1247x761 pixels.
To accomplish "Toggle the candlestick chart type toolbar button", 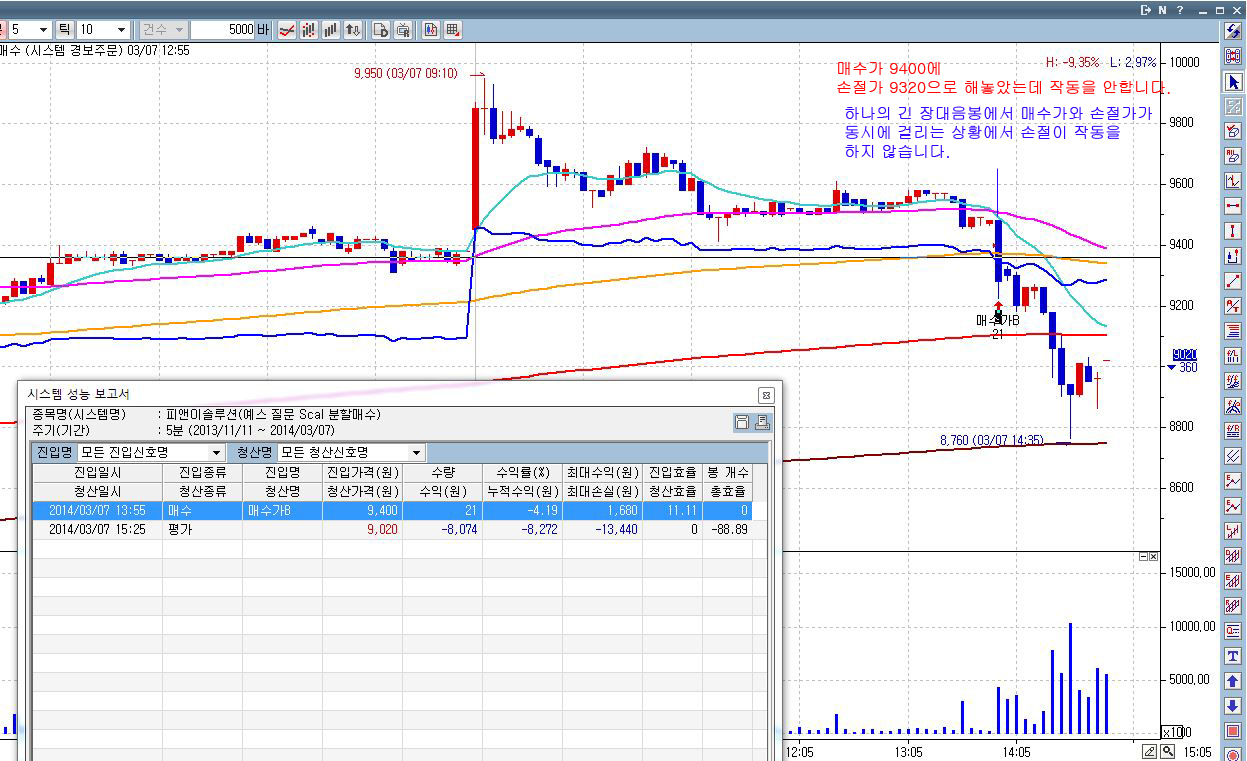I will [x=308, y=30].
